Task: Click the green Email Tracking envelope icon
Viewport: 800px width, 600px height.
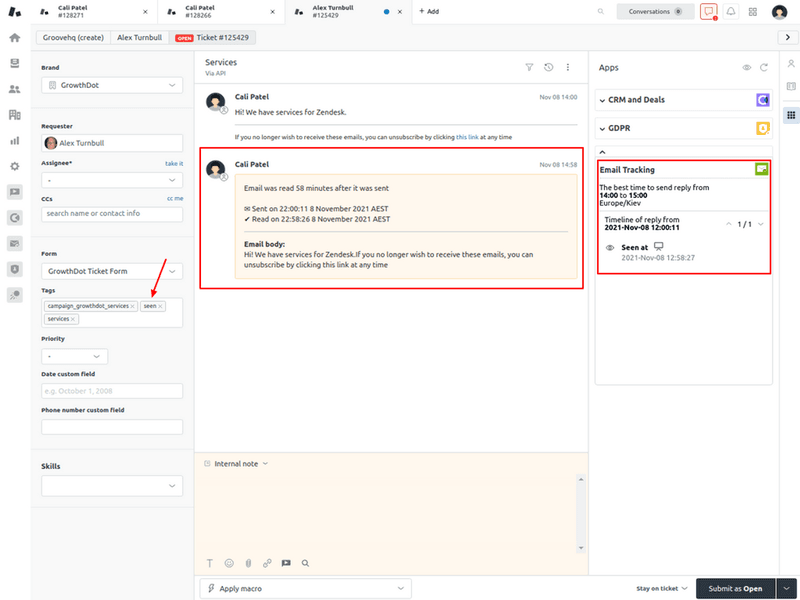Action: (x=761, y=169)
